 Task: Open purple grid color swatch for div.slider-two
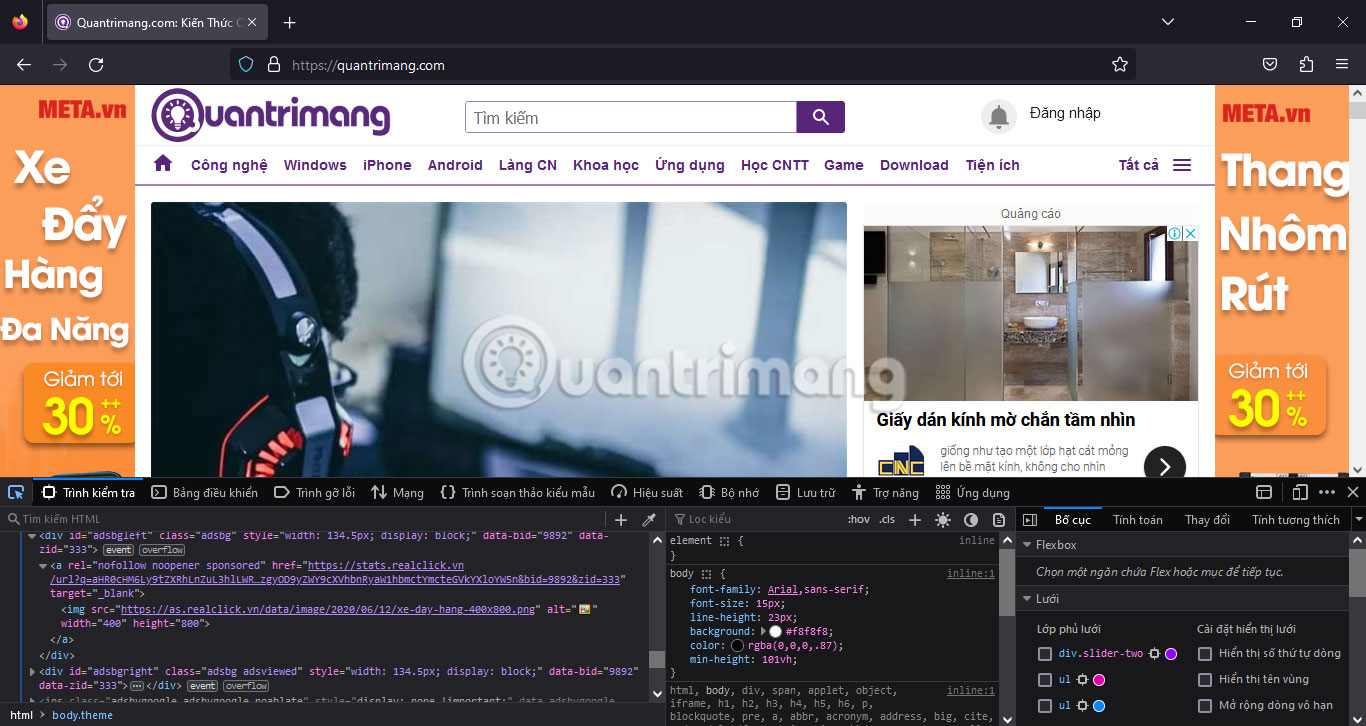click(x=1171, y=653)
